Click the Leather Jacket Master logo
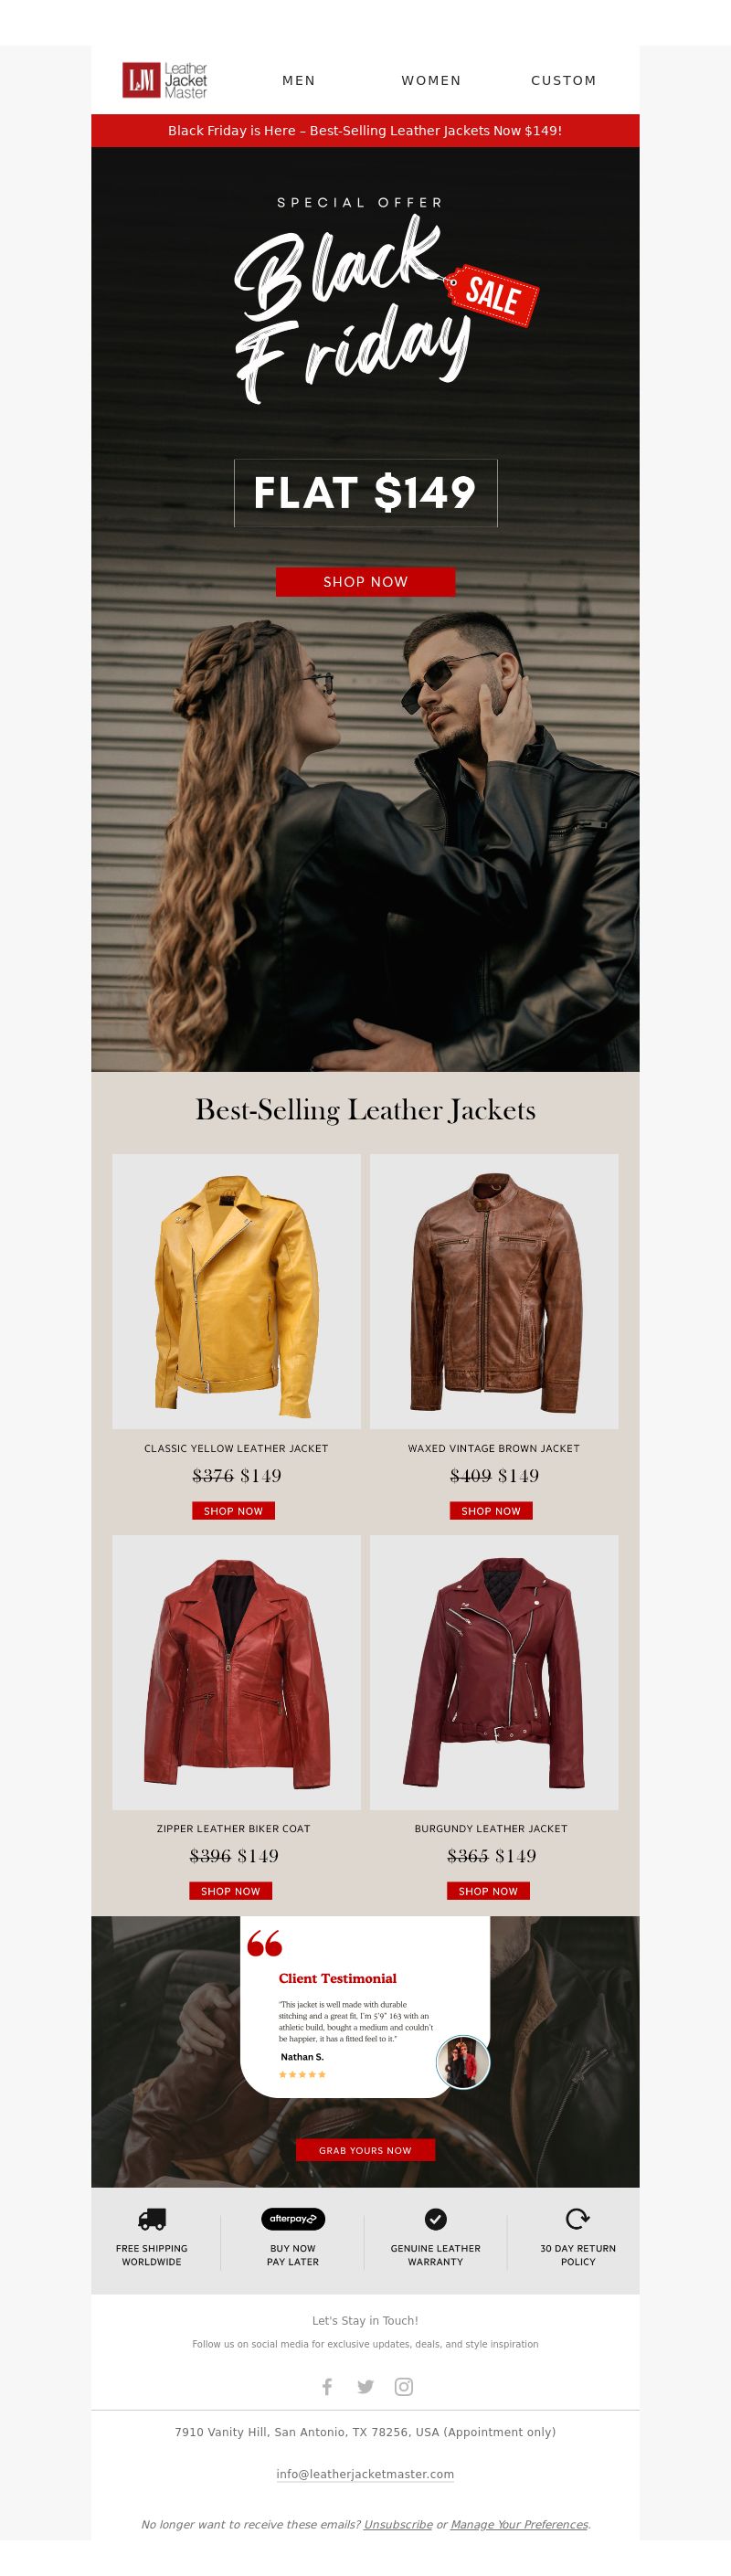This screenshot has height=2576, width=731. pos(165,80)
